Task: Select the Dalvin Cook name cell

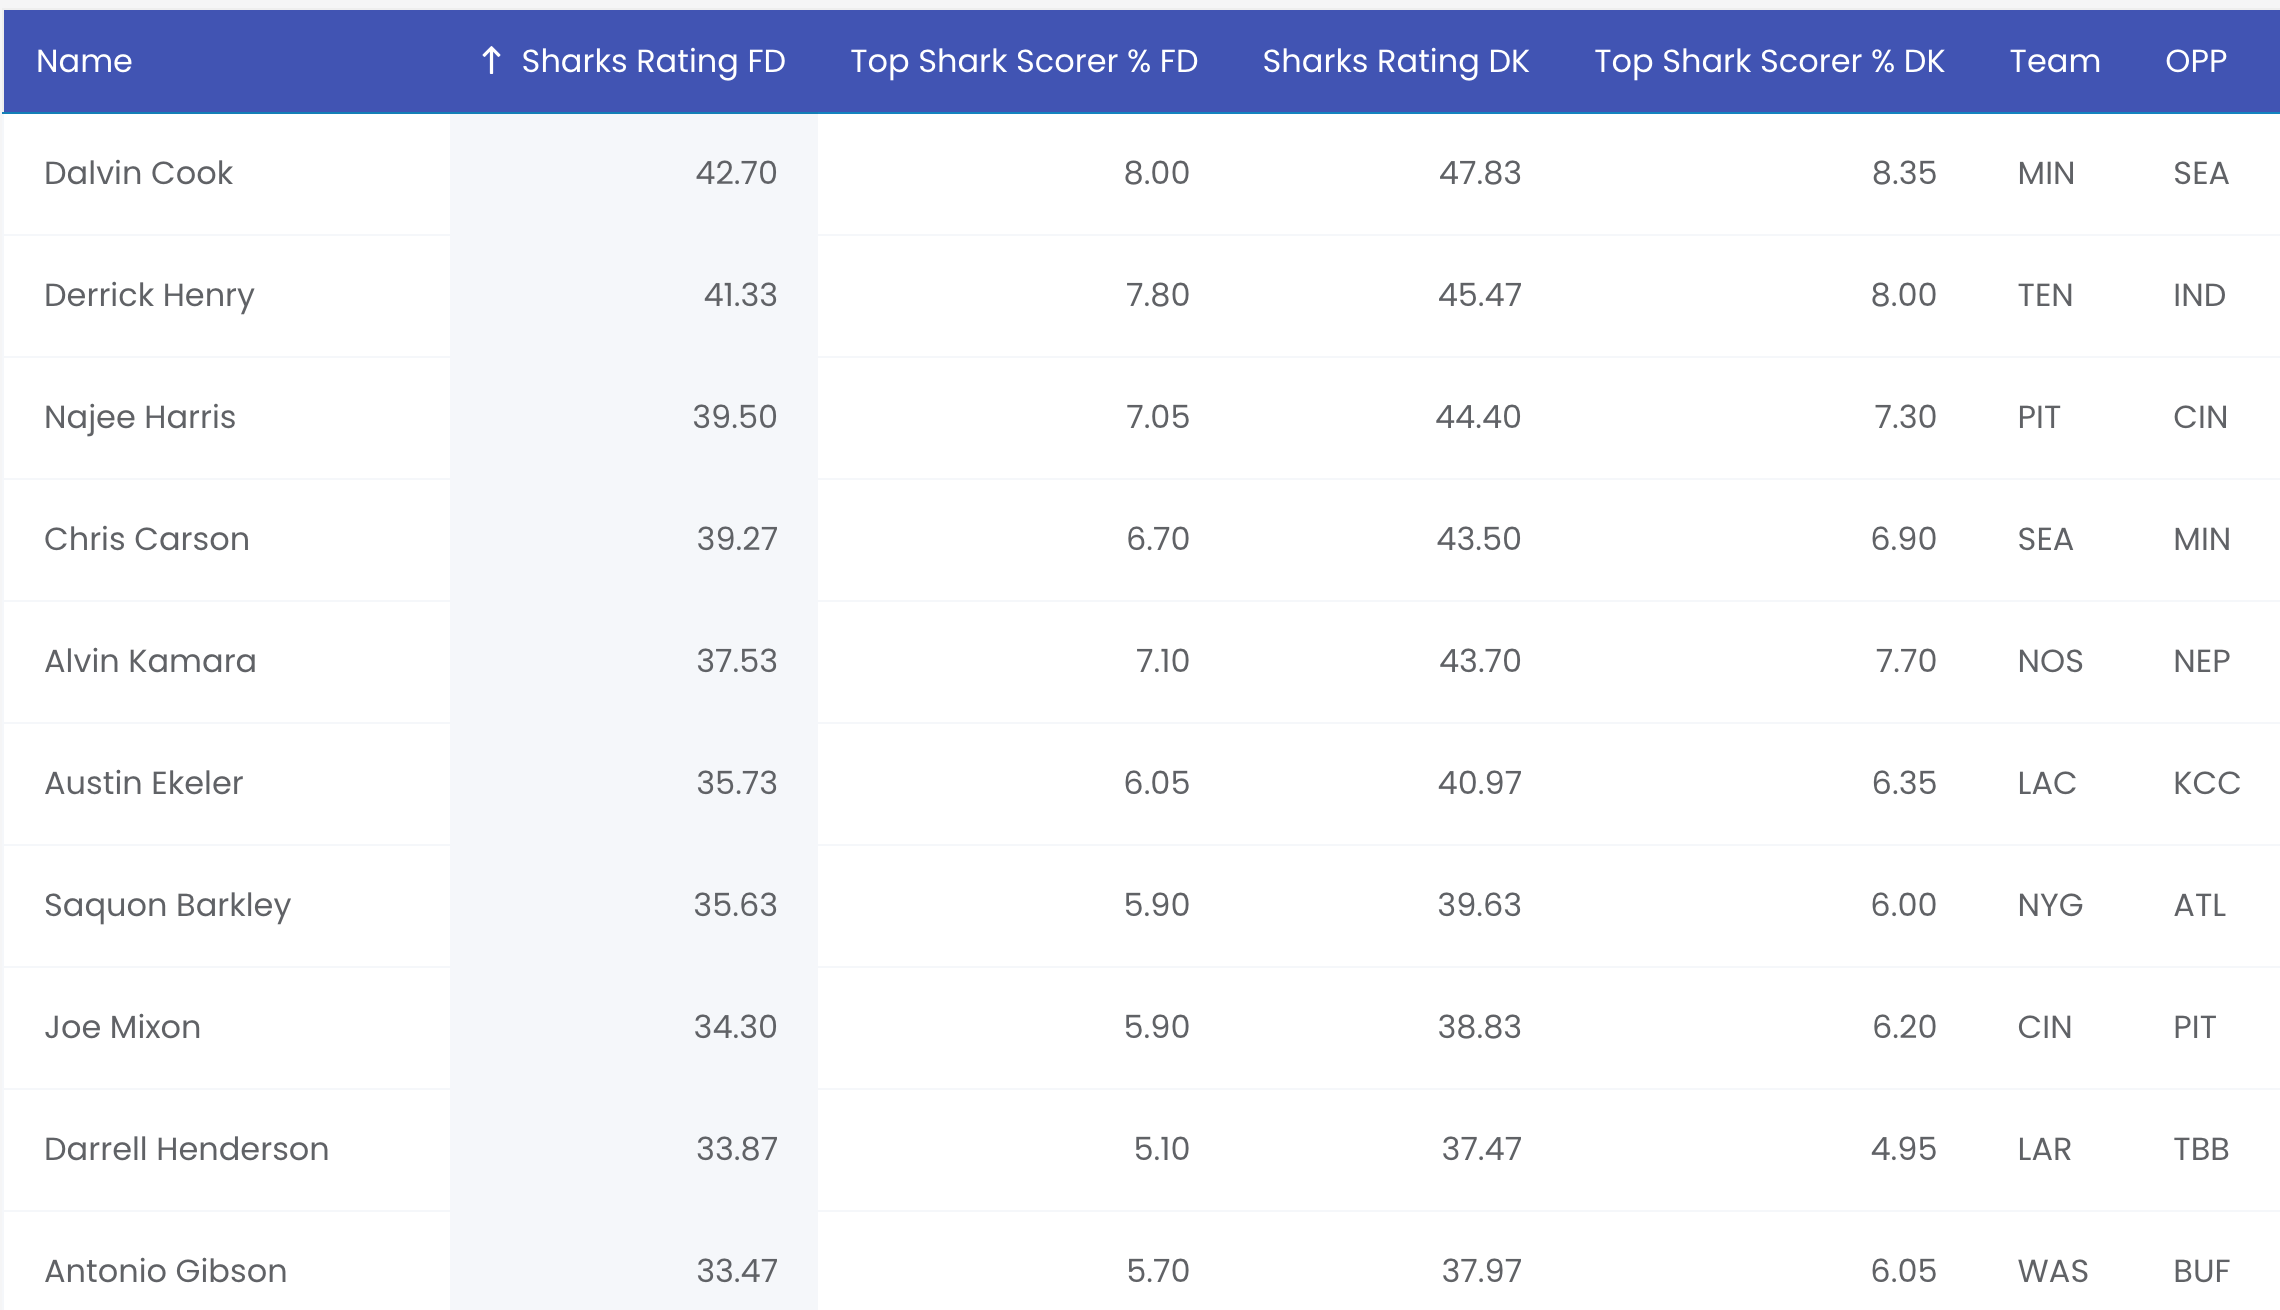Action: point(138,173)
